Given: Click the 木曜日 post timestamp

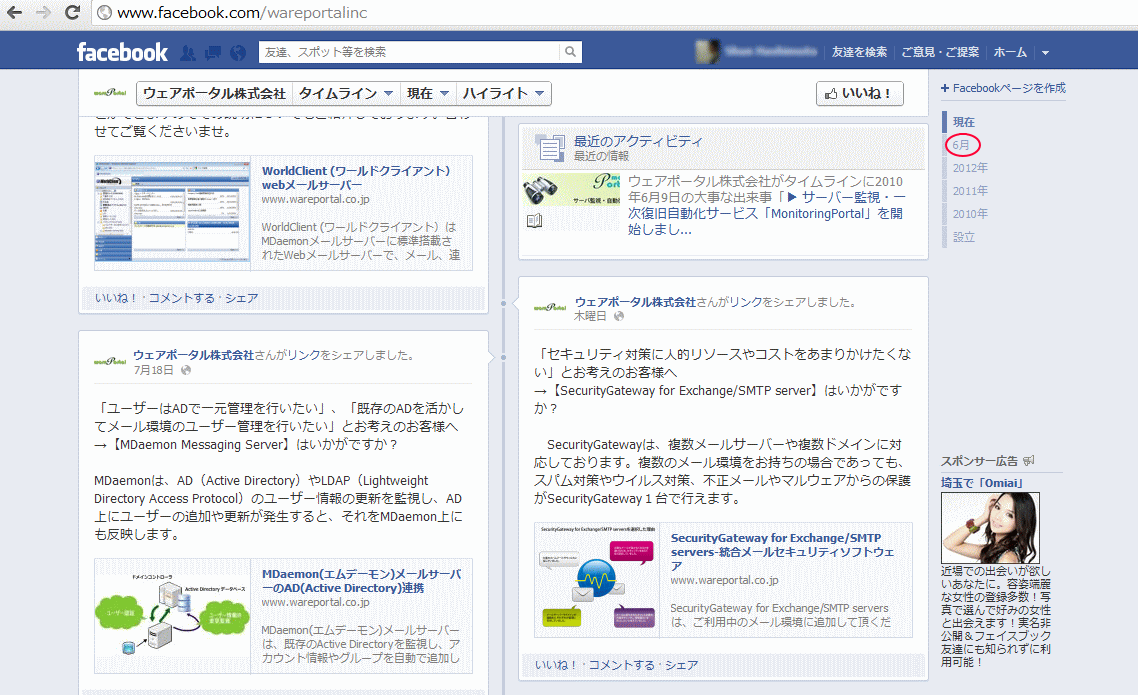Looking at the screenshot, I should click(590, 316).
